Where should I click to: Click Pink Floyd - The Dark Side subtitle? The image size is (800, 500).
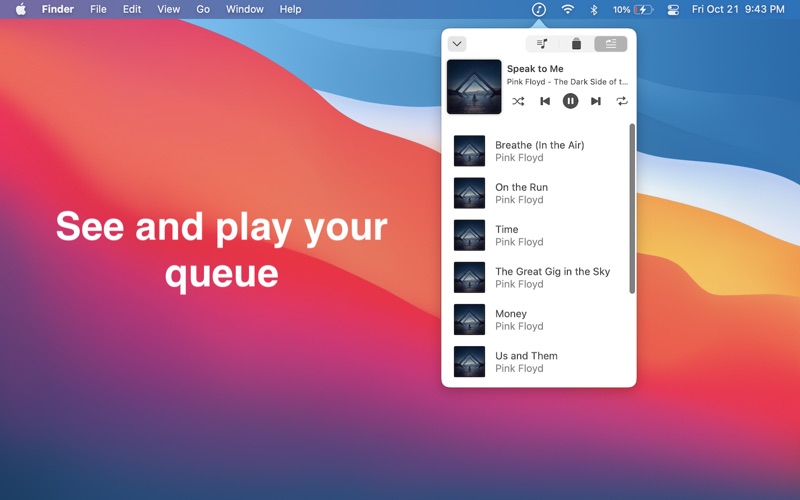tap(567, 82)
